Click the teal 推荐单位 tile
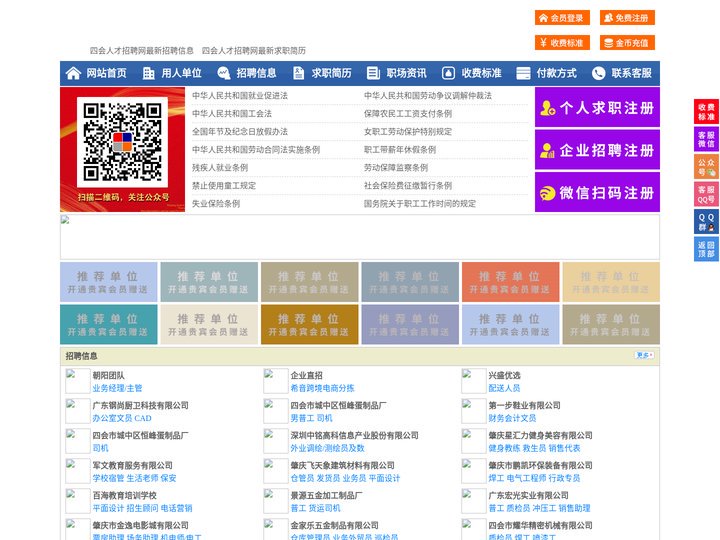This screenshot has width=720, height=540. pyautogui.click(x=108, y=324)
